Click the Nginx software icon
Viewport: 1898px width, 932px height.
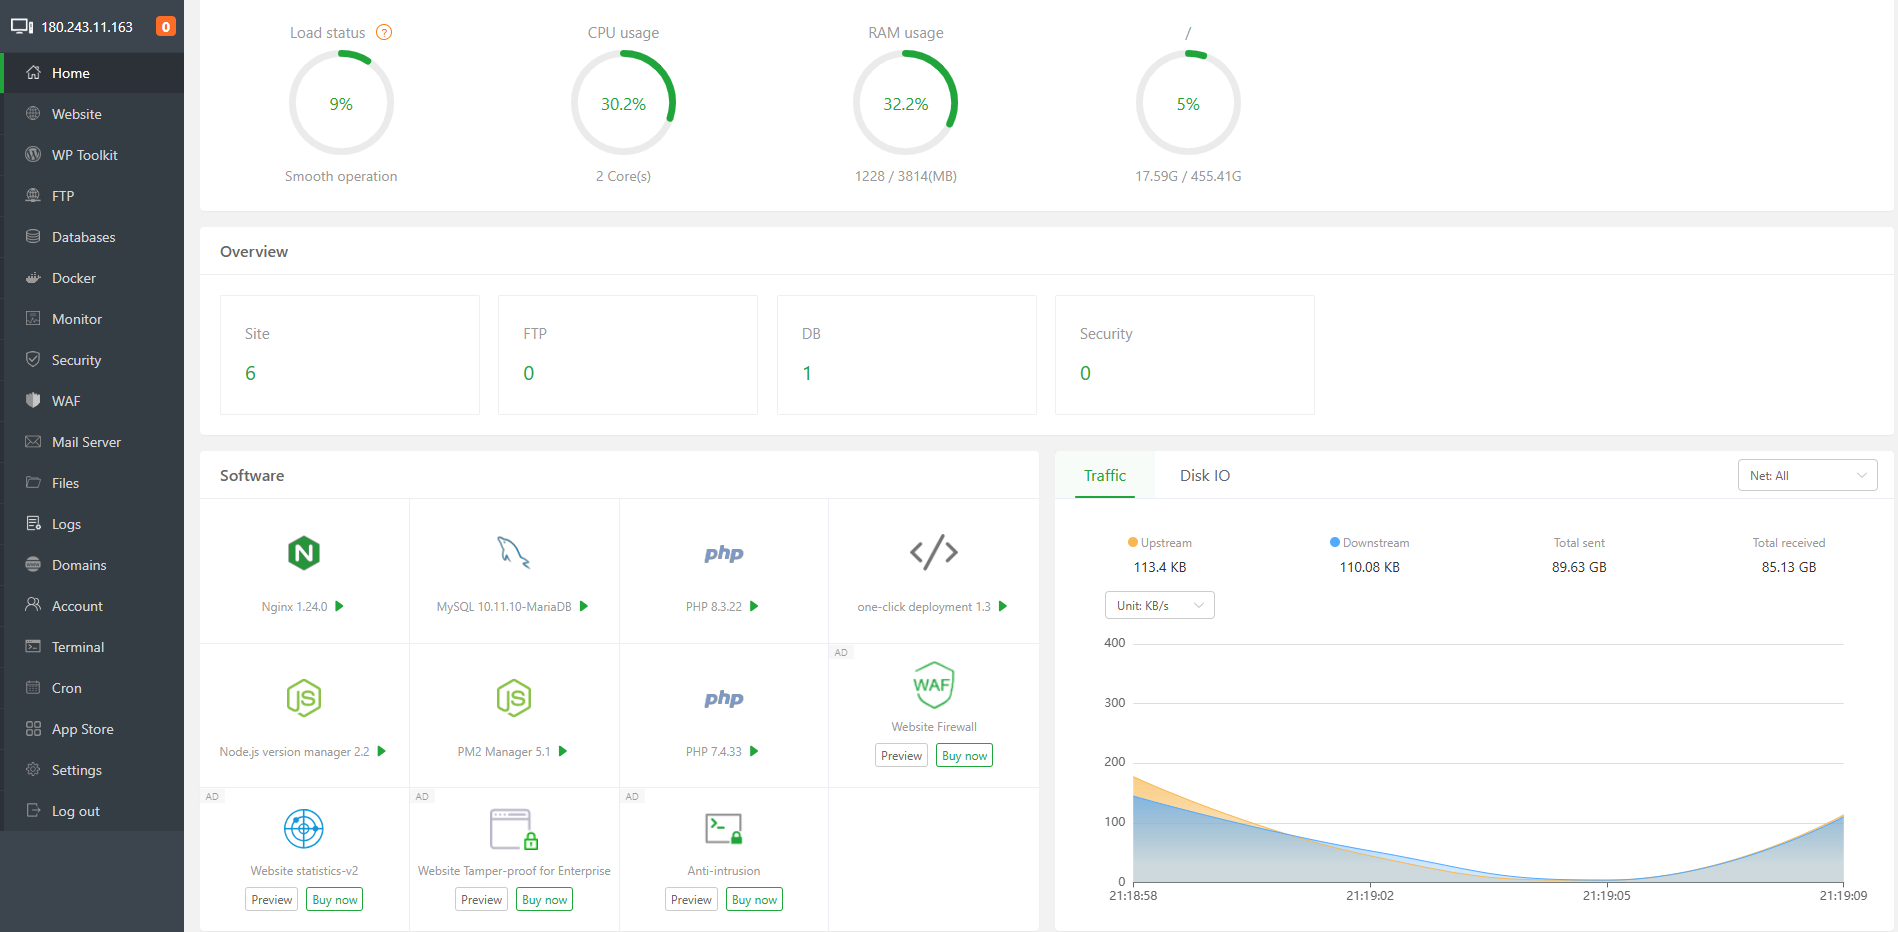click(304, 553)
